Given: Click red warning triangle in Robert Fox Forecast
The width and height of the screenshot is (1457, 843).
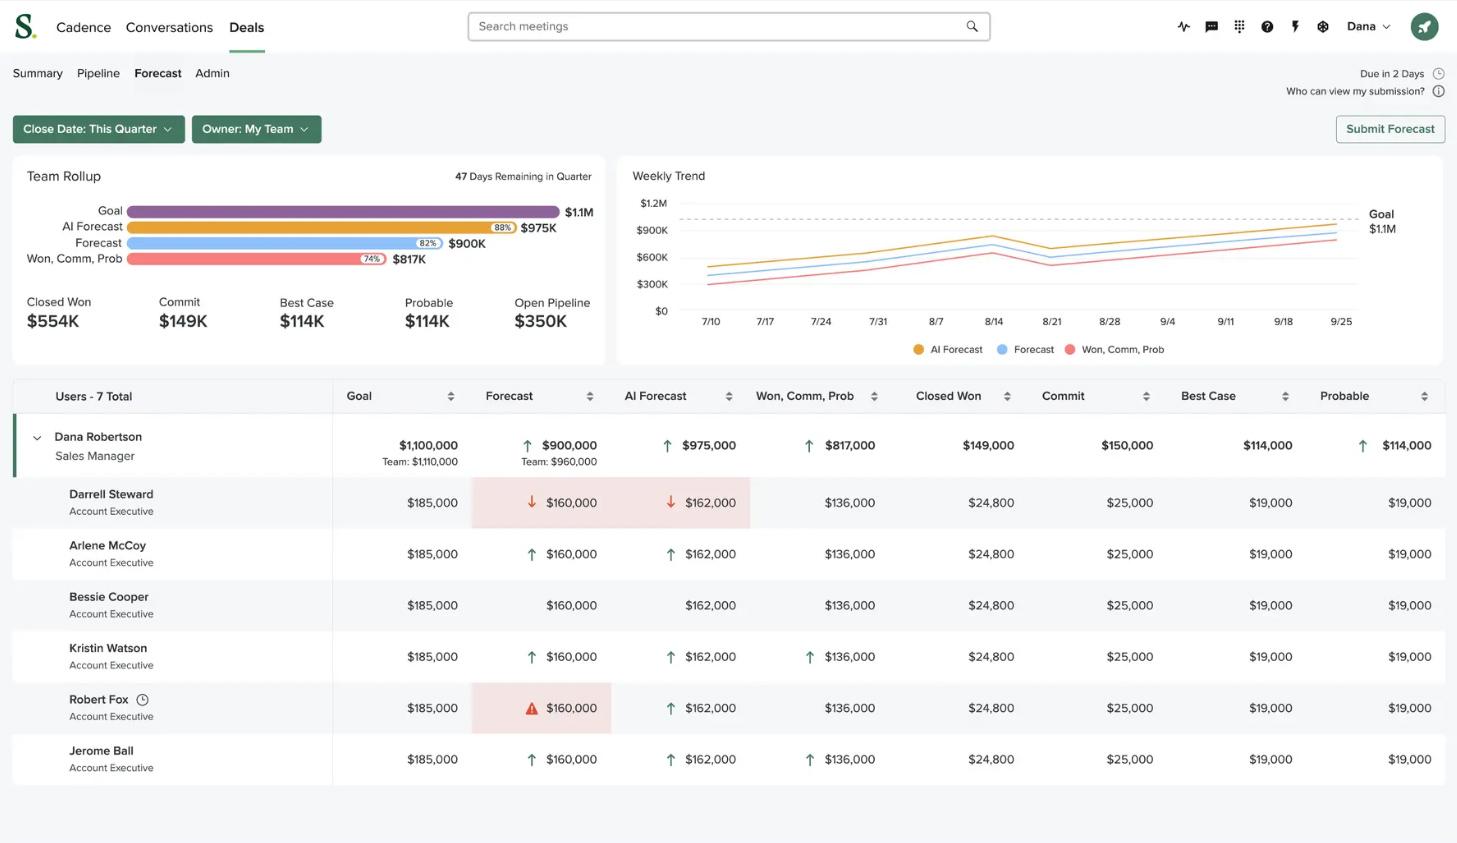Looking at the screenshot, I should [x=532, y=708].
